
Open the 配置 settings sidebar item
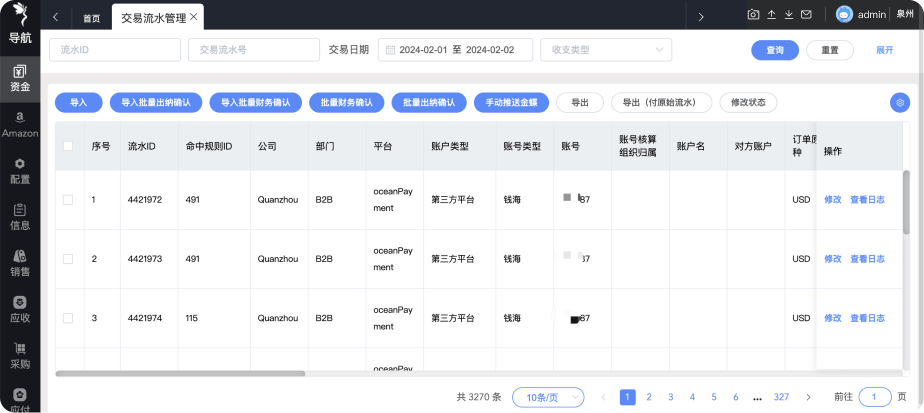click(20, 170)
